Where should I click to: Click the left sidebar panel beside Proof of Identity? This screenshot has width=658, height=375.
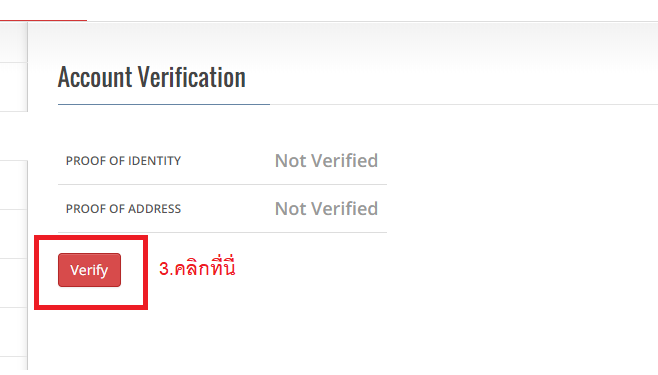(13, 185)
